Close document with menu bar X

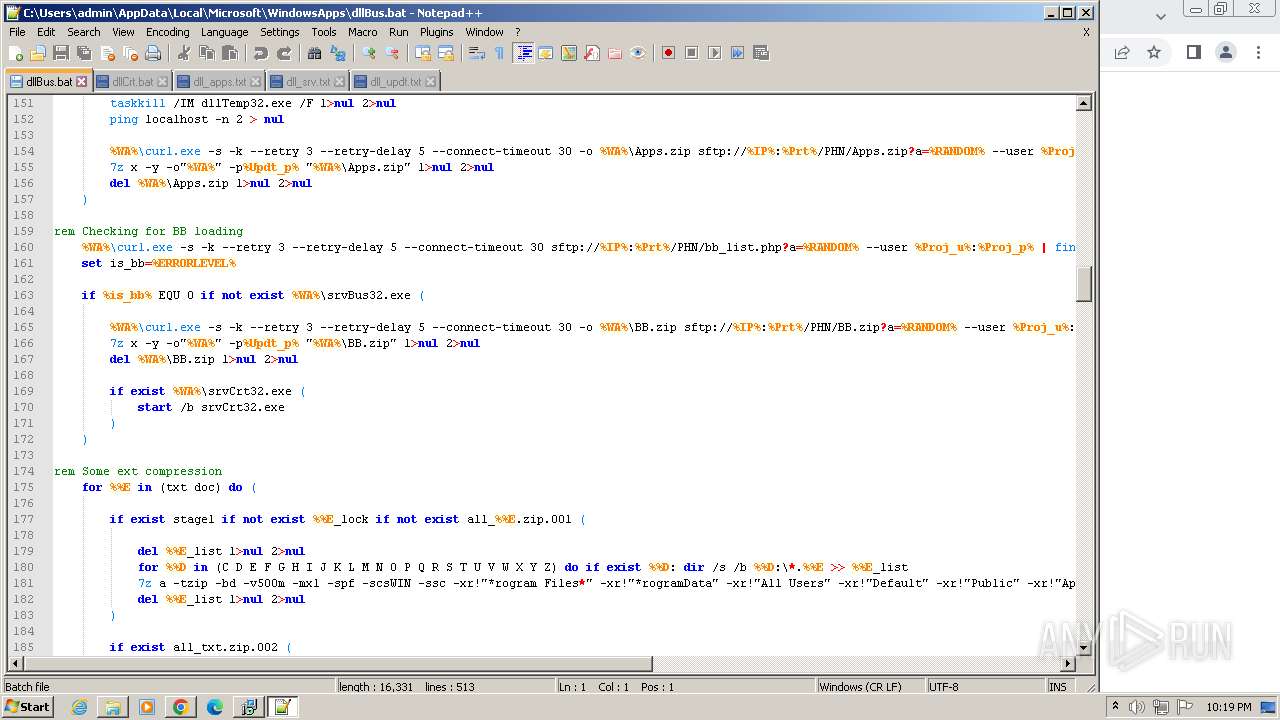point(1086,32)
